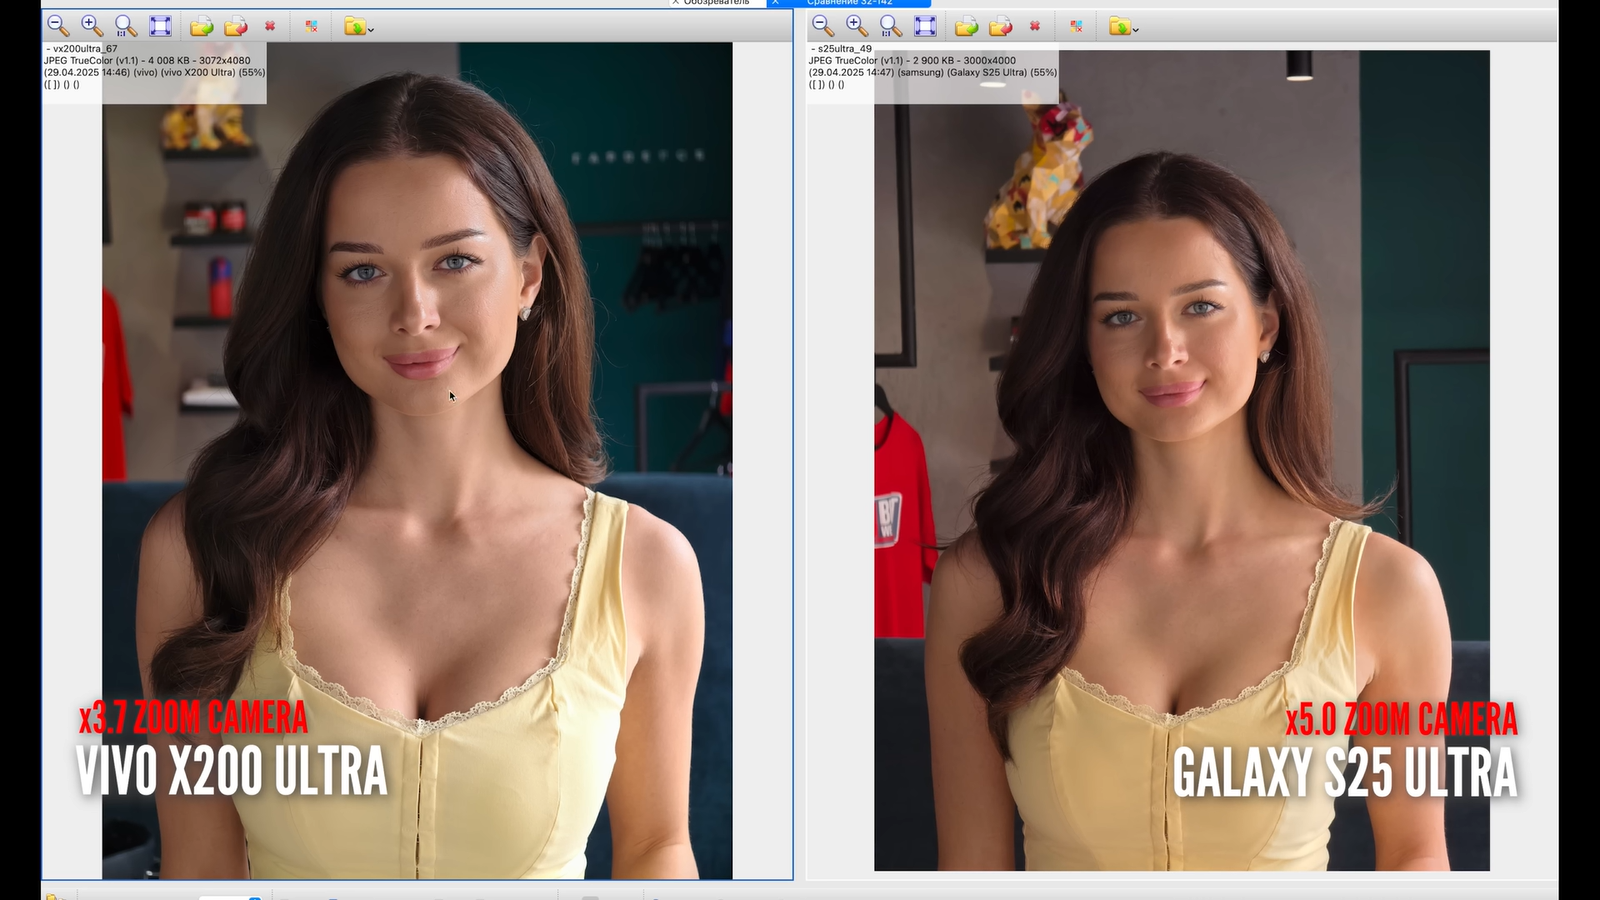Click the file name s25ultra_49
This screenshot has width=1600, height=900.
[845, 48]
